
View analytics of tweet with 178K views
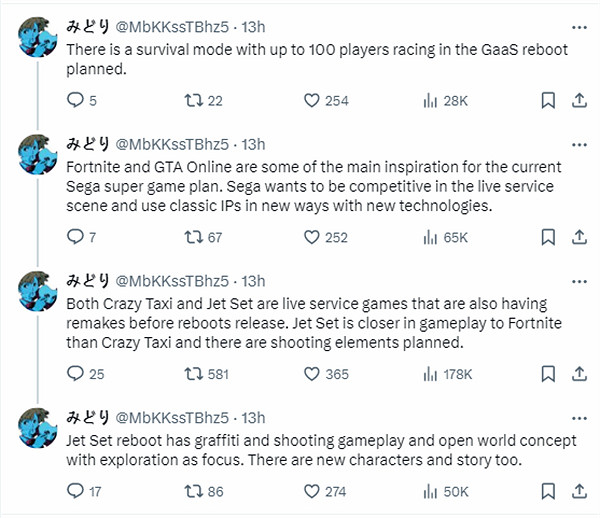coord(432,374)
